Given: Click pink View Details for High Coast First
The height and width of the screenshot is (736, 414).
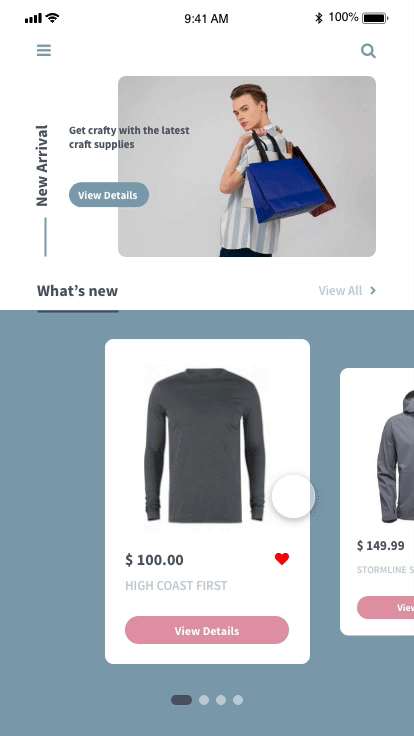Looking at the screenshot, I should point(207,630).
